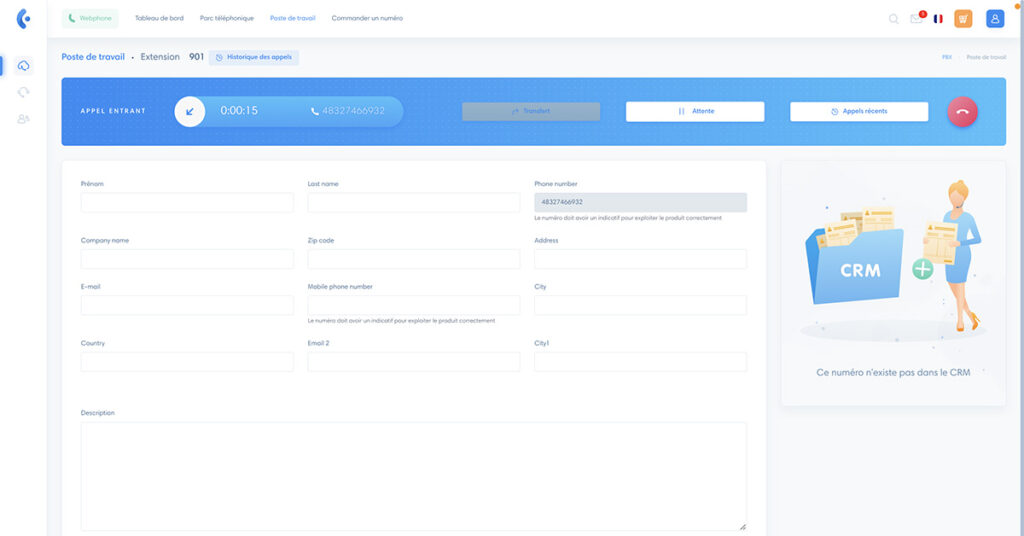Open Historique des appels
Image resolution: width=1024 pixels, height=536 pixels.
pos(254,57)
